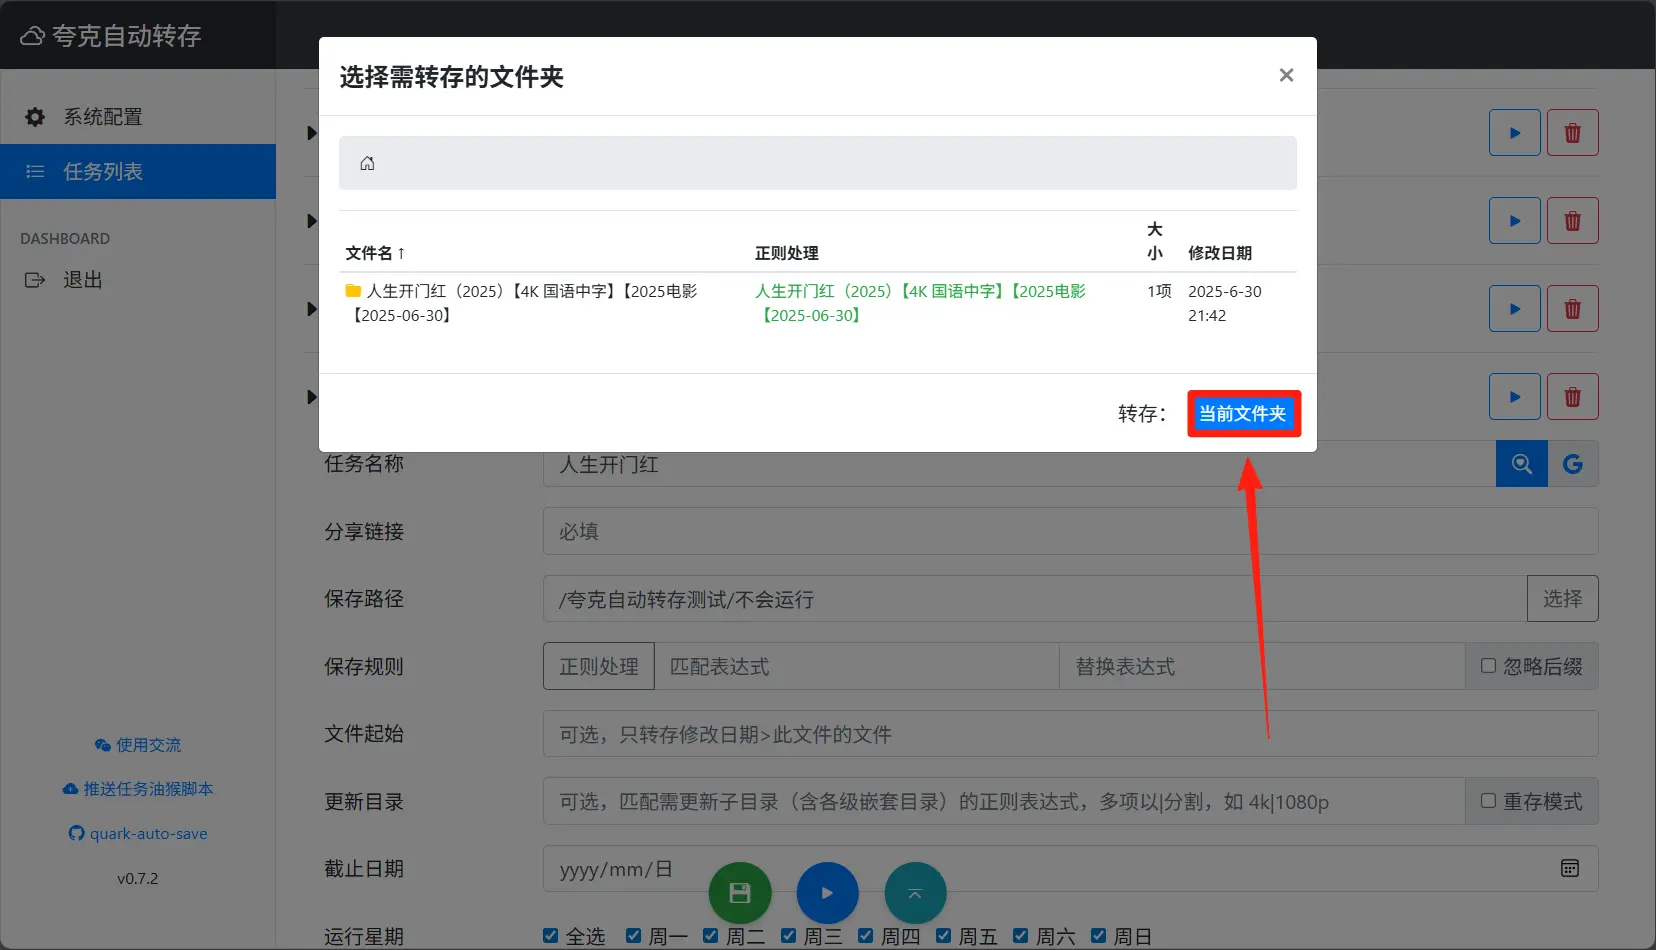1656x950 pixels.
Task: Click the home icon in folder breadcrumb
Action: (367, 163)
